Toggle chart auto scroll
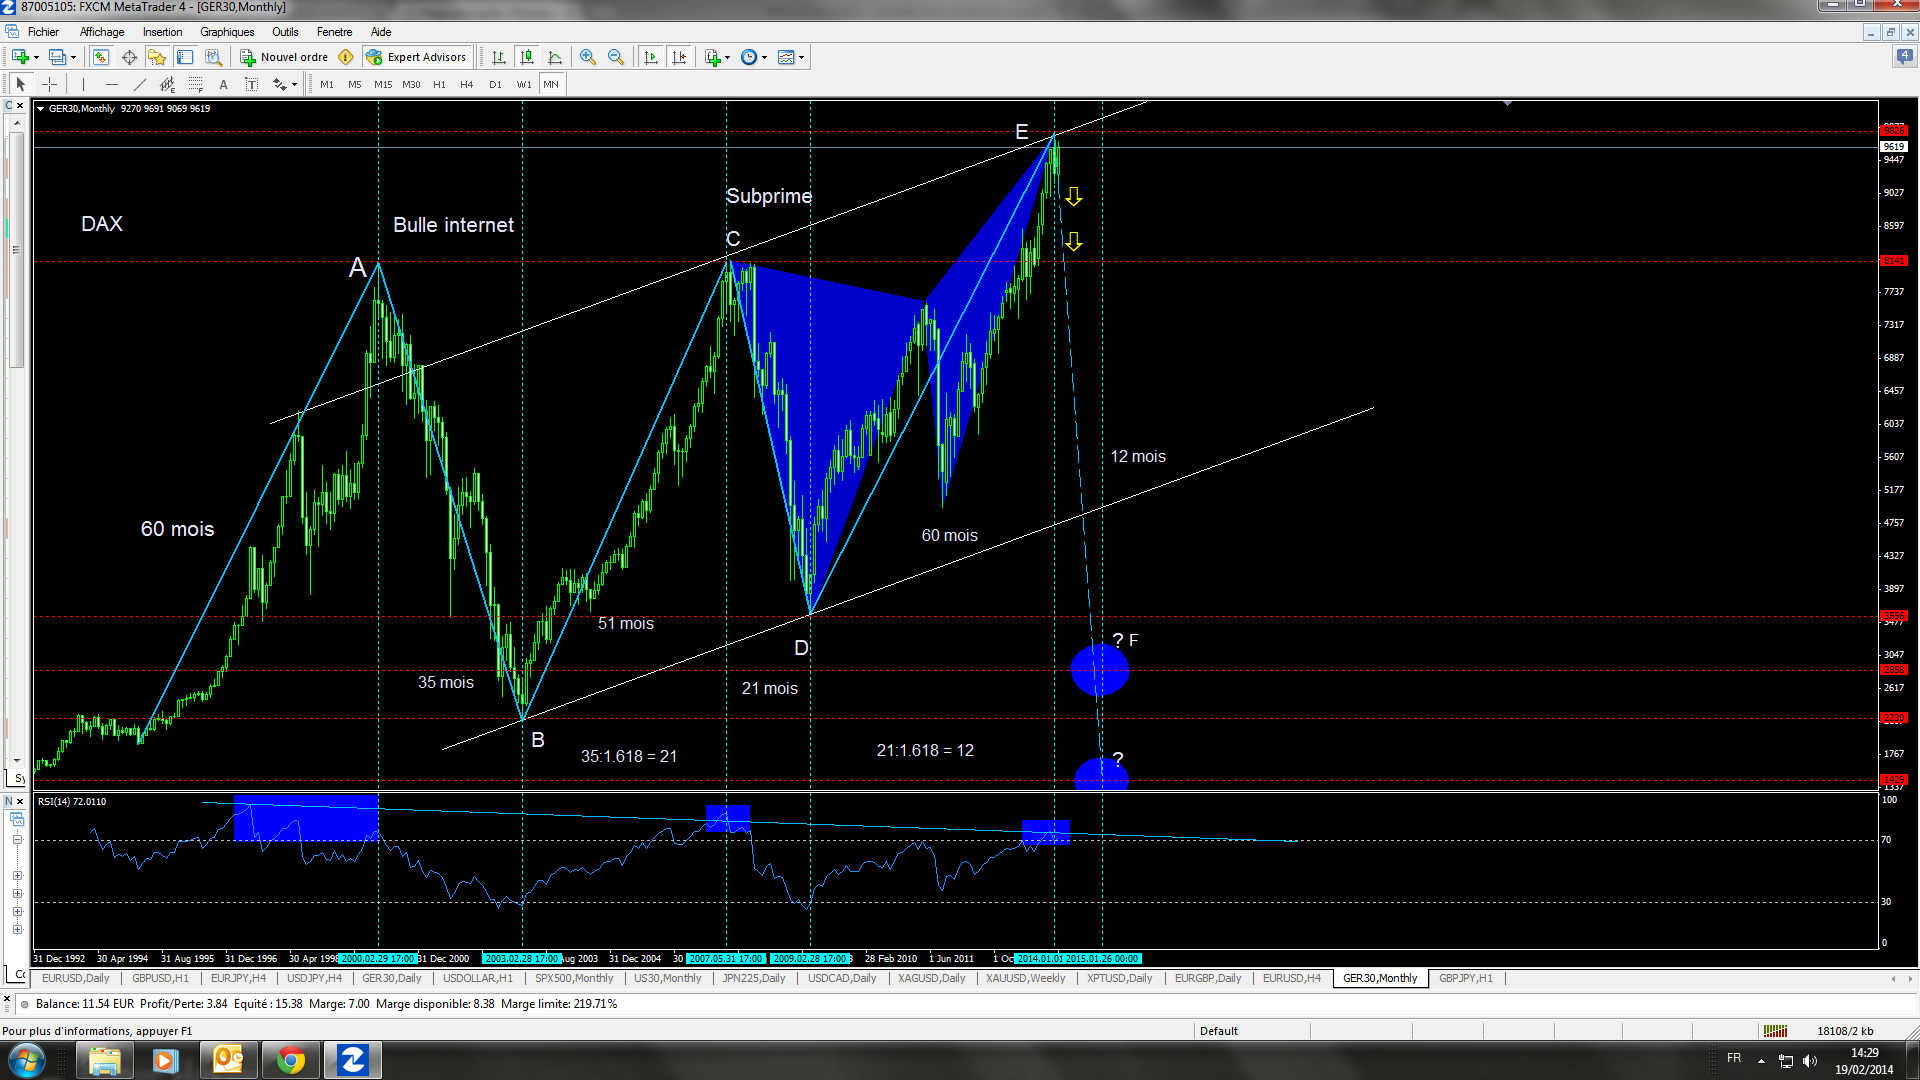 [651, 57]
